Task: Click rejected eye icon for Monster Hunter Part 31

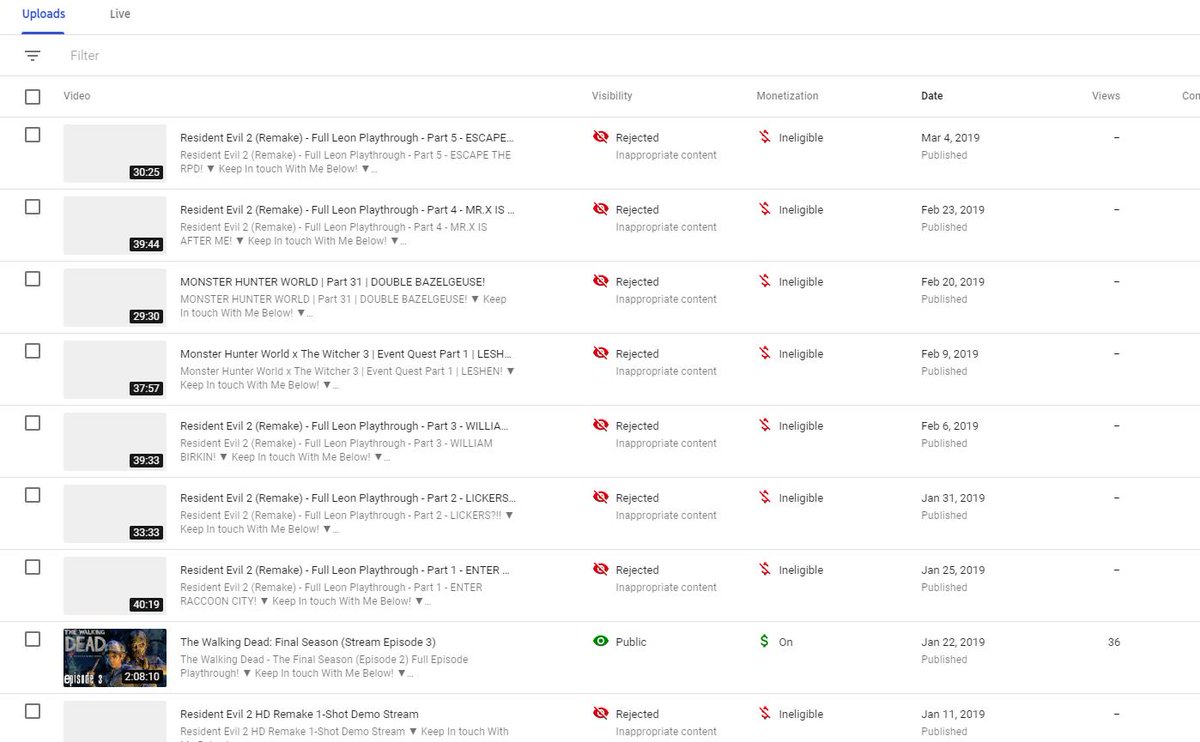Action: click(601, 281)
